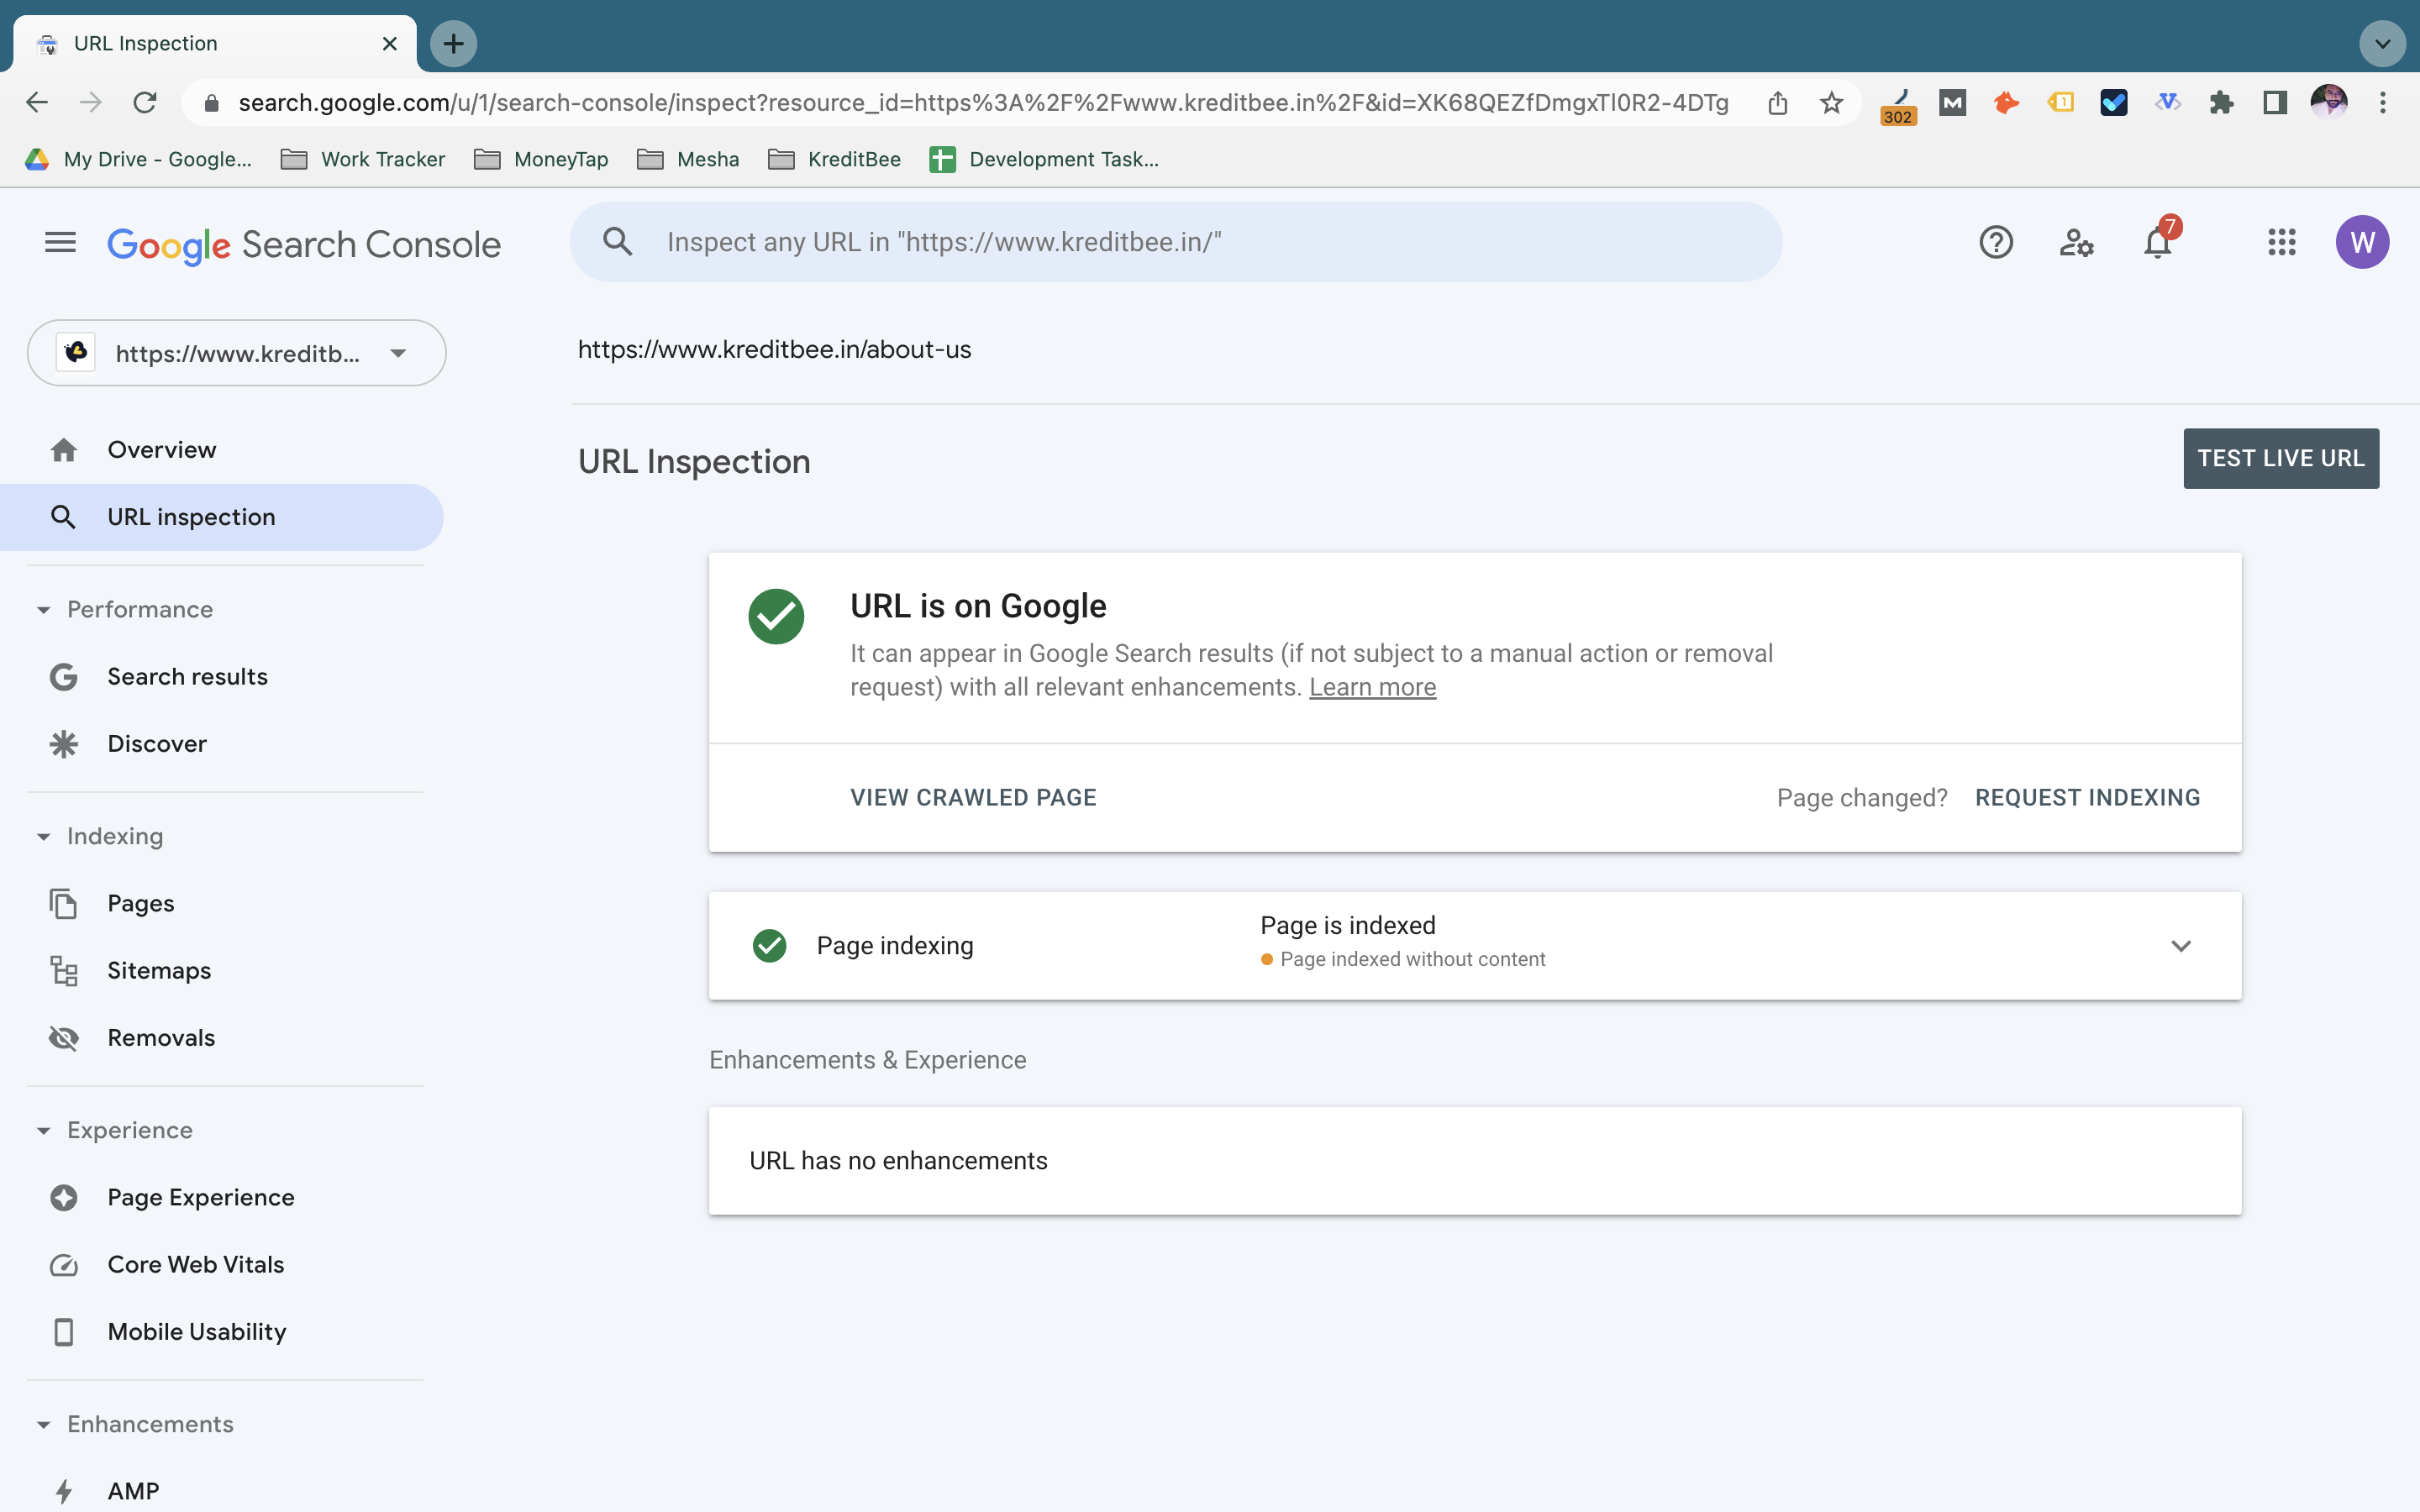Open the Work Tracker bookmarks folder
This screenshot has width=2420, height=1512.
363,160
